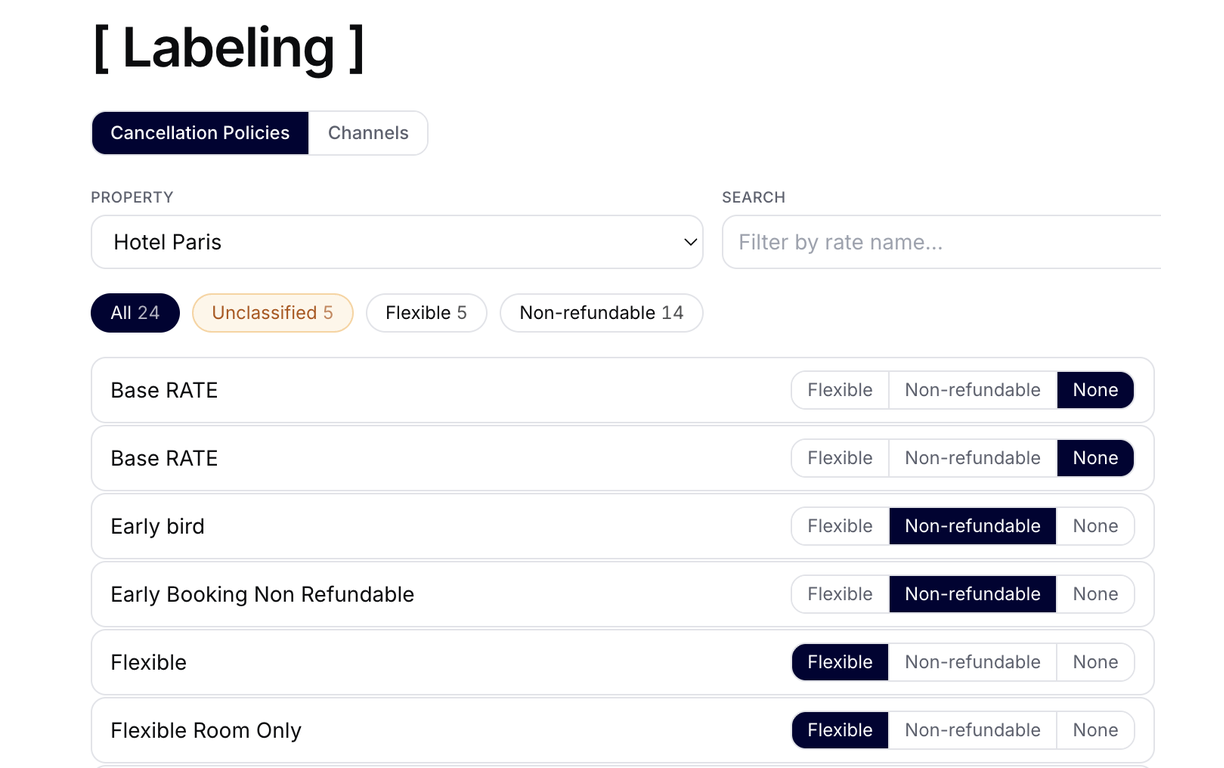
Task: Set the second Base RATE row to None
Action: pyautogui.click(x=1095, y=458)
